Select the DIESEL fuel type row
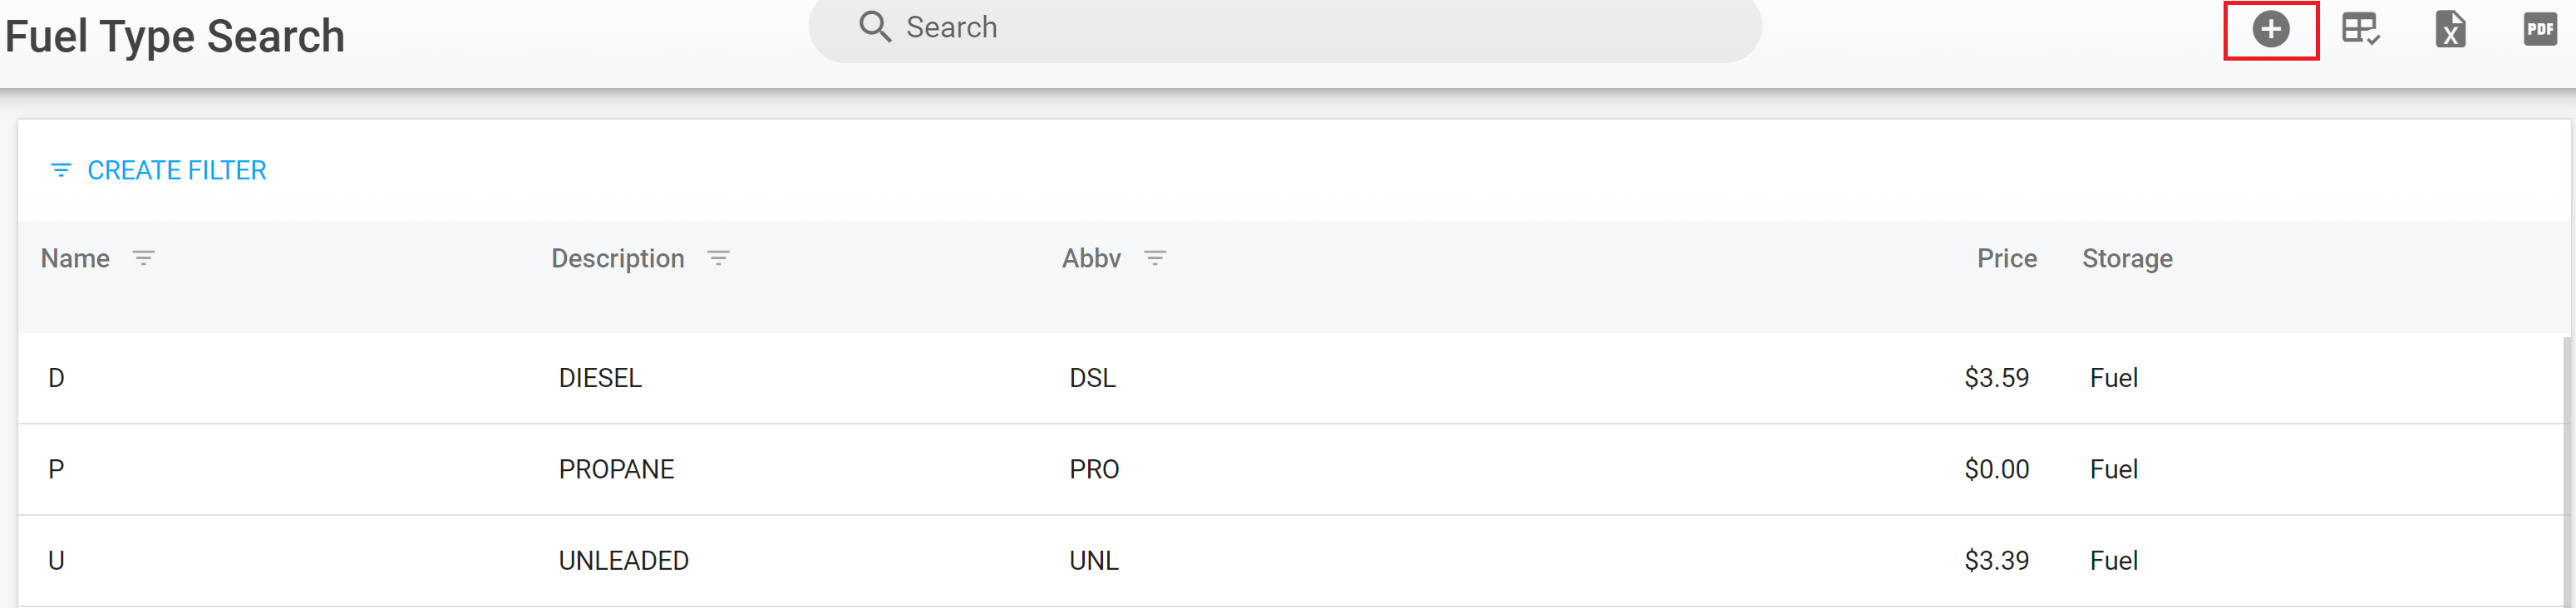This screenshot has width=2576, height=608. click(600, 378)
